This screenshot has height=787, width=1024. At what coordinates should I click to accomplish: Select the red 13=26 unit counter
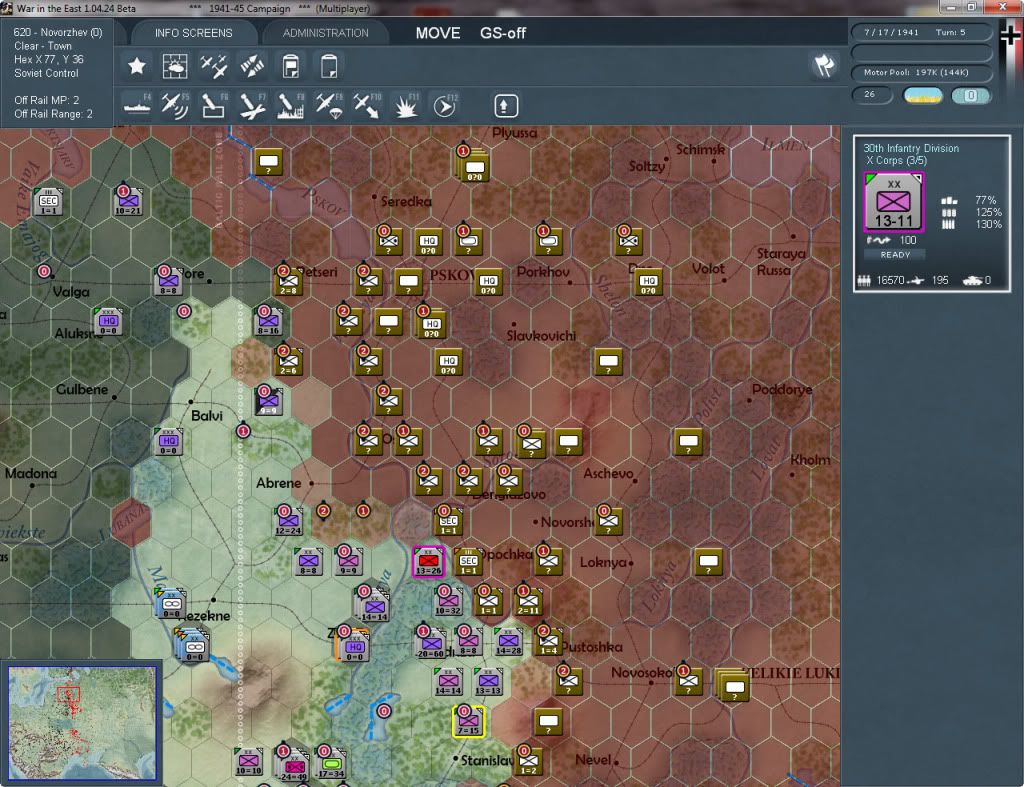point(428,562)
